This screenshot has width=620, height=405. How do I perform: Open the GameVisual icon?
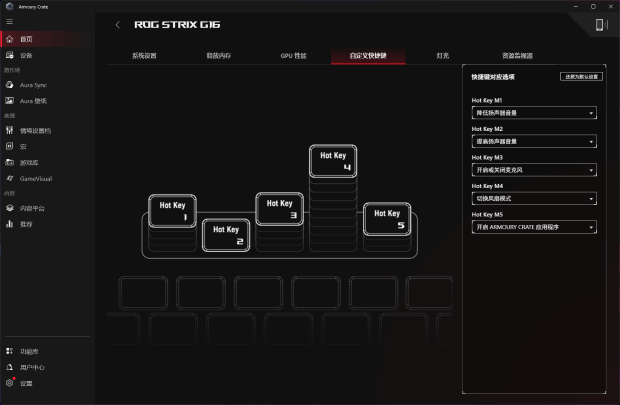(9, 178)
